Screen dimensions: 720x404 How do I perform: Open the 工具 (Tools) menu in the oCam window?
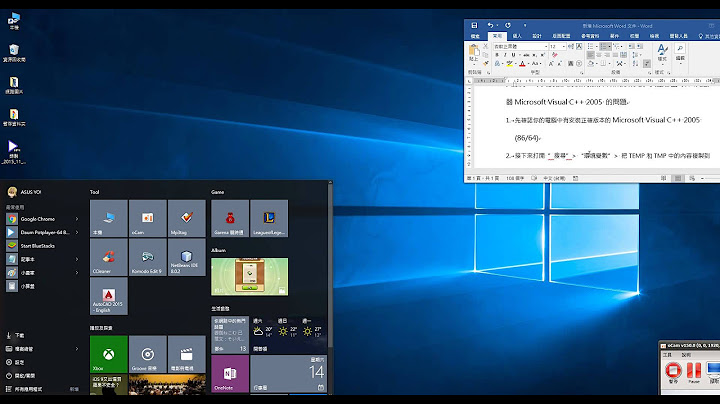[x=667, y=355]
